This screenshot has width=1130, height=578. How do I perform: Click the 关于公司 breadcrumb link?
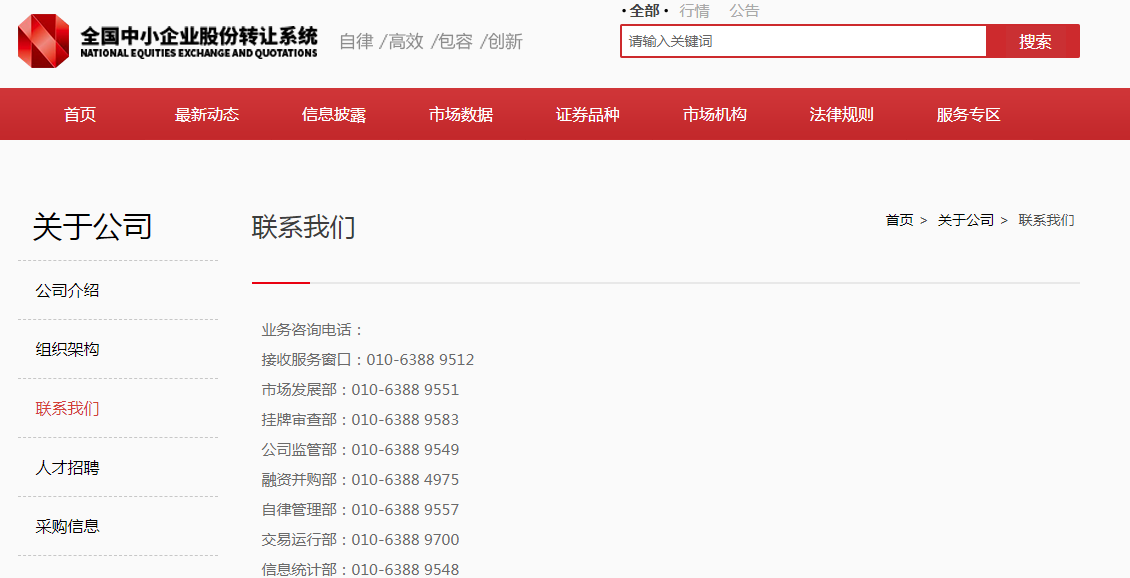click(x=965, y=220)
